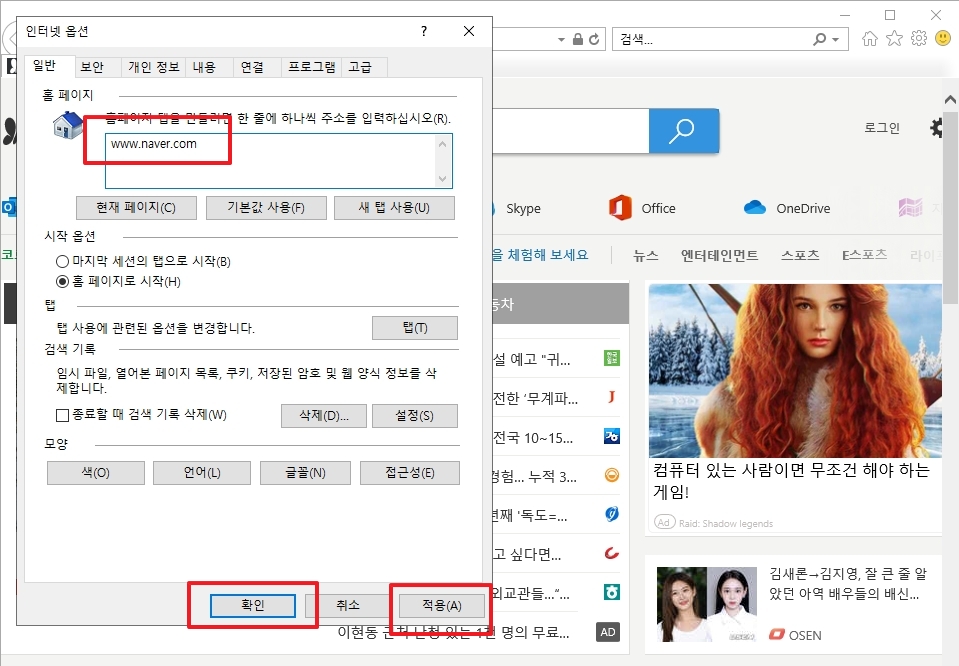Select 홈 페이지로 시작 radio option

tap(62, 281)
